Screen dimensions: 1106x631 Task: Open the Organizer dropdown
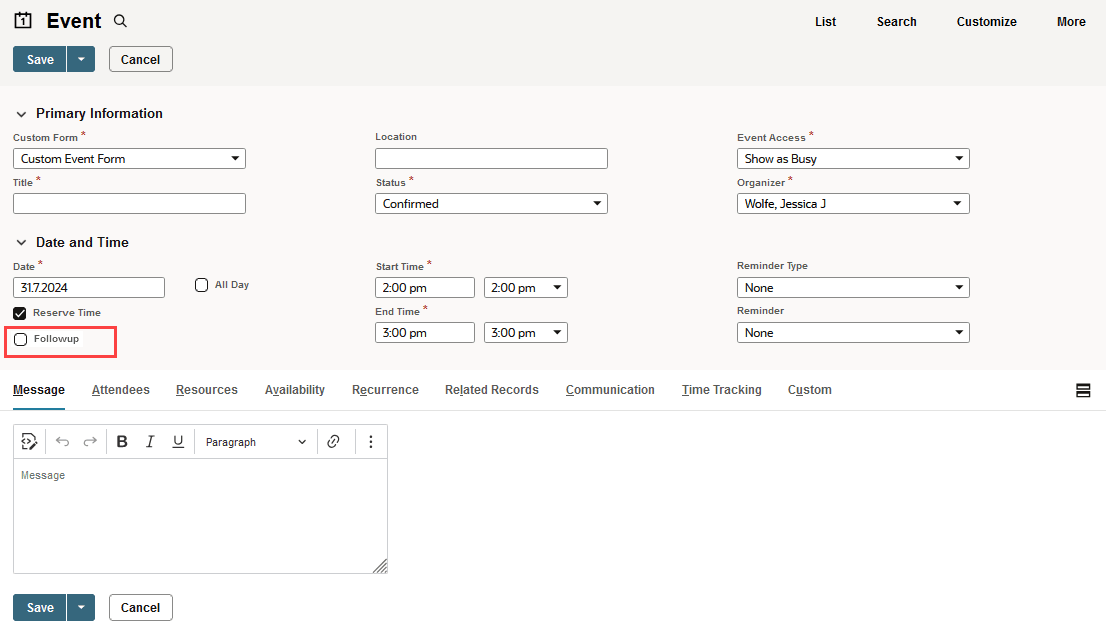(x=853, y=204)
